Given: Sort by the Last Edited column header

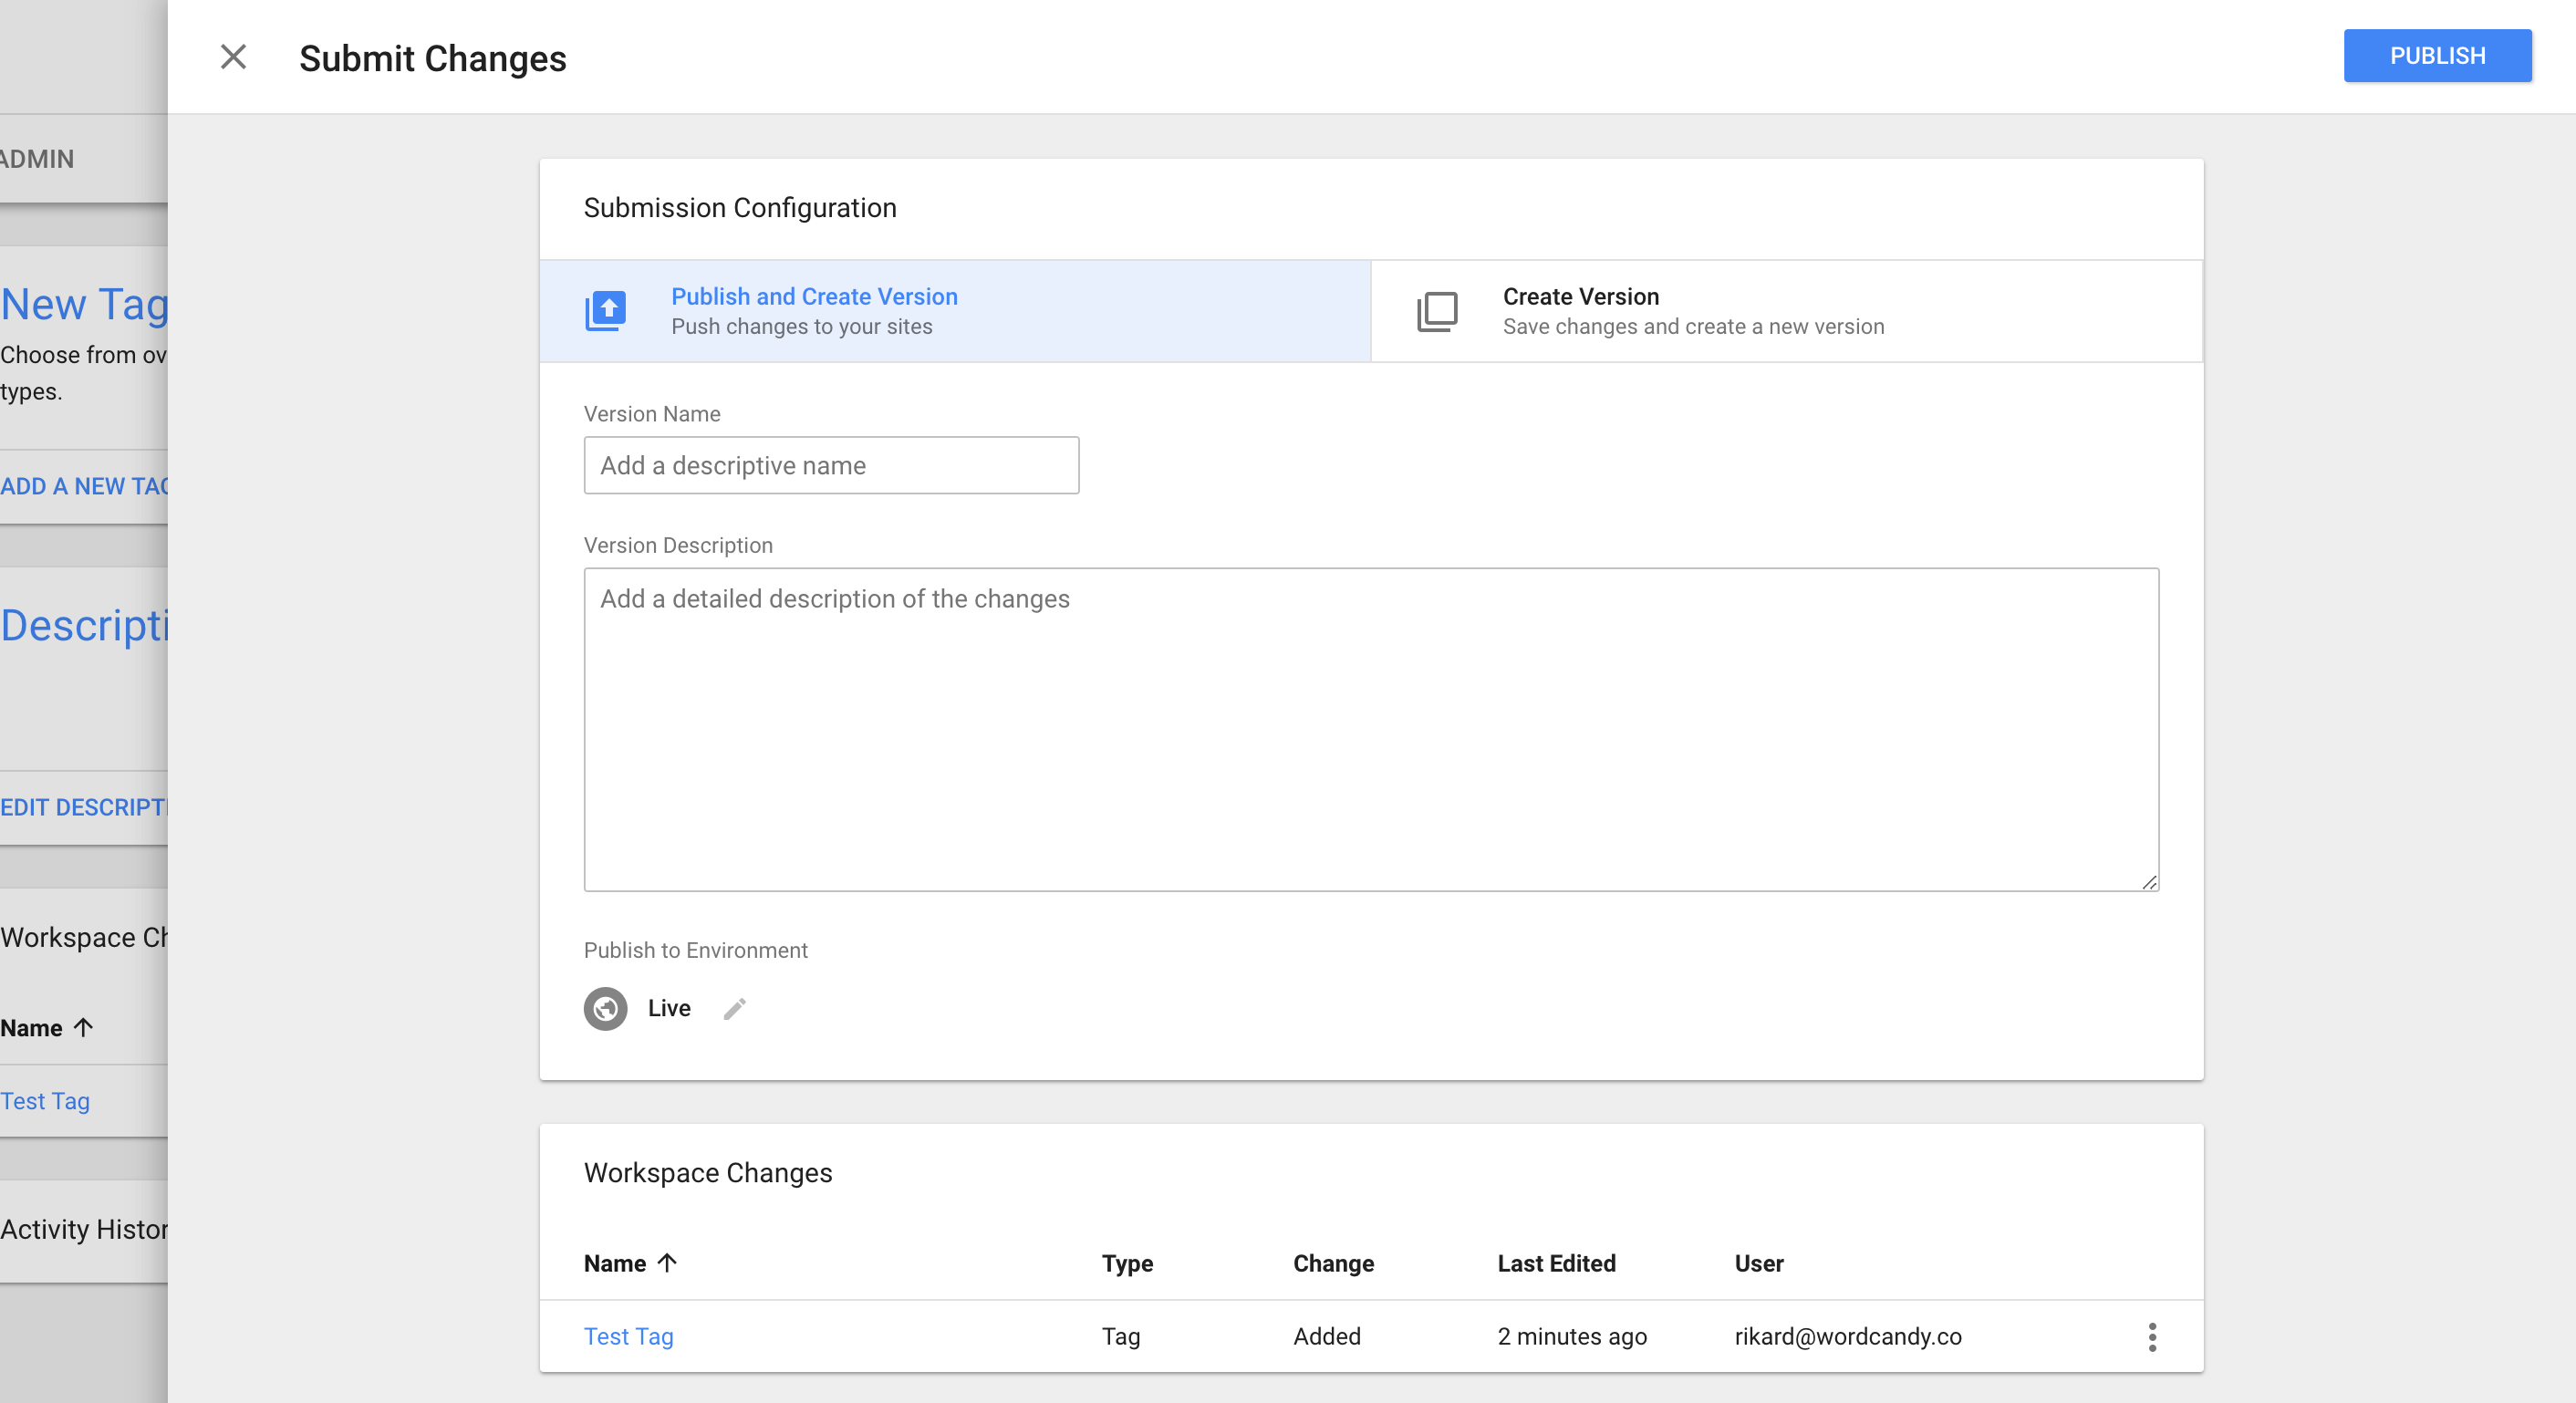Looking at the screenshot, I should click(1556, 1264).
